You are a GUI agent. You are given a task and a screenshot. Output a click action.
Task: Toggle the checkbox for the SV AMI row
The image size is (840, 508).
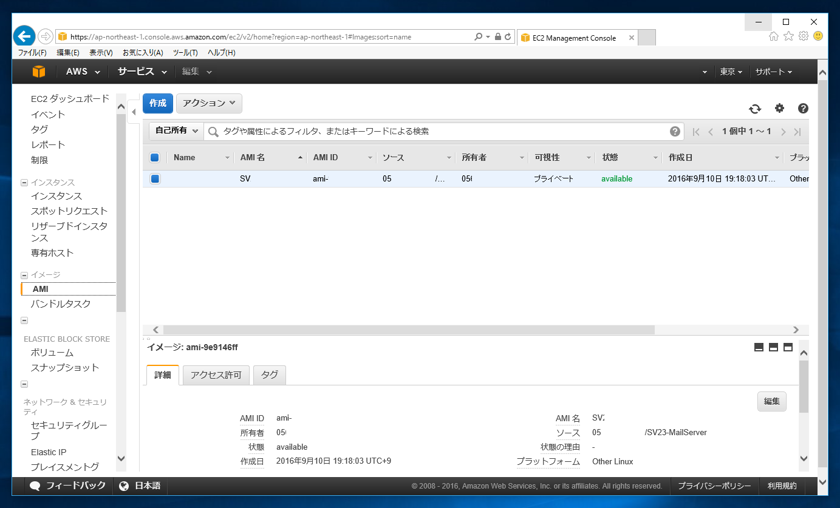[155, 179]
